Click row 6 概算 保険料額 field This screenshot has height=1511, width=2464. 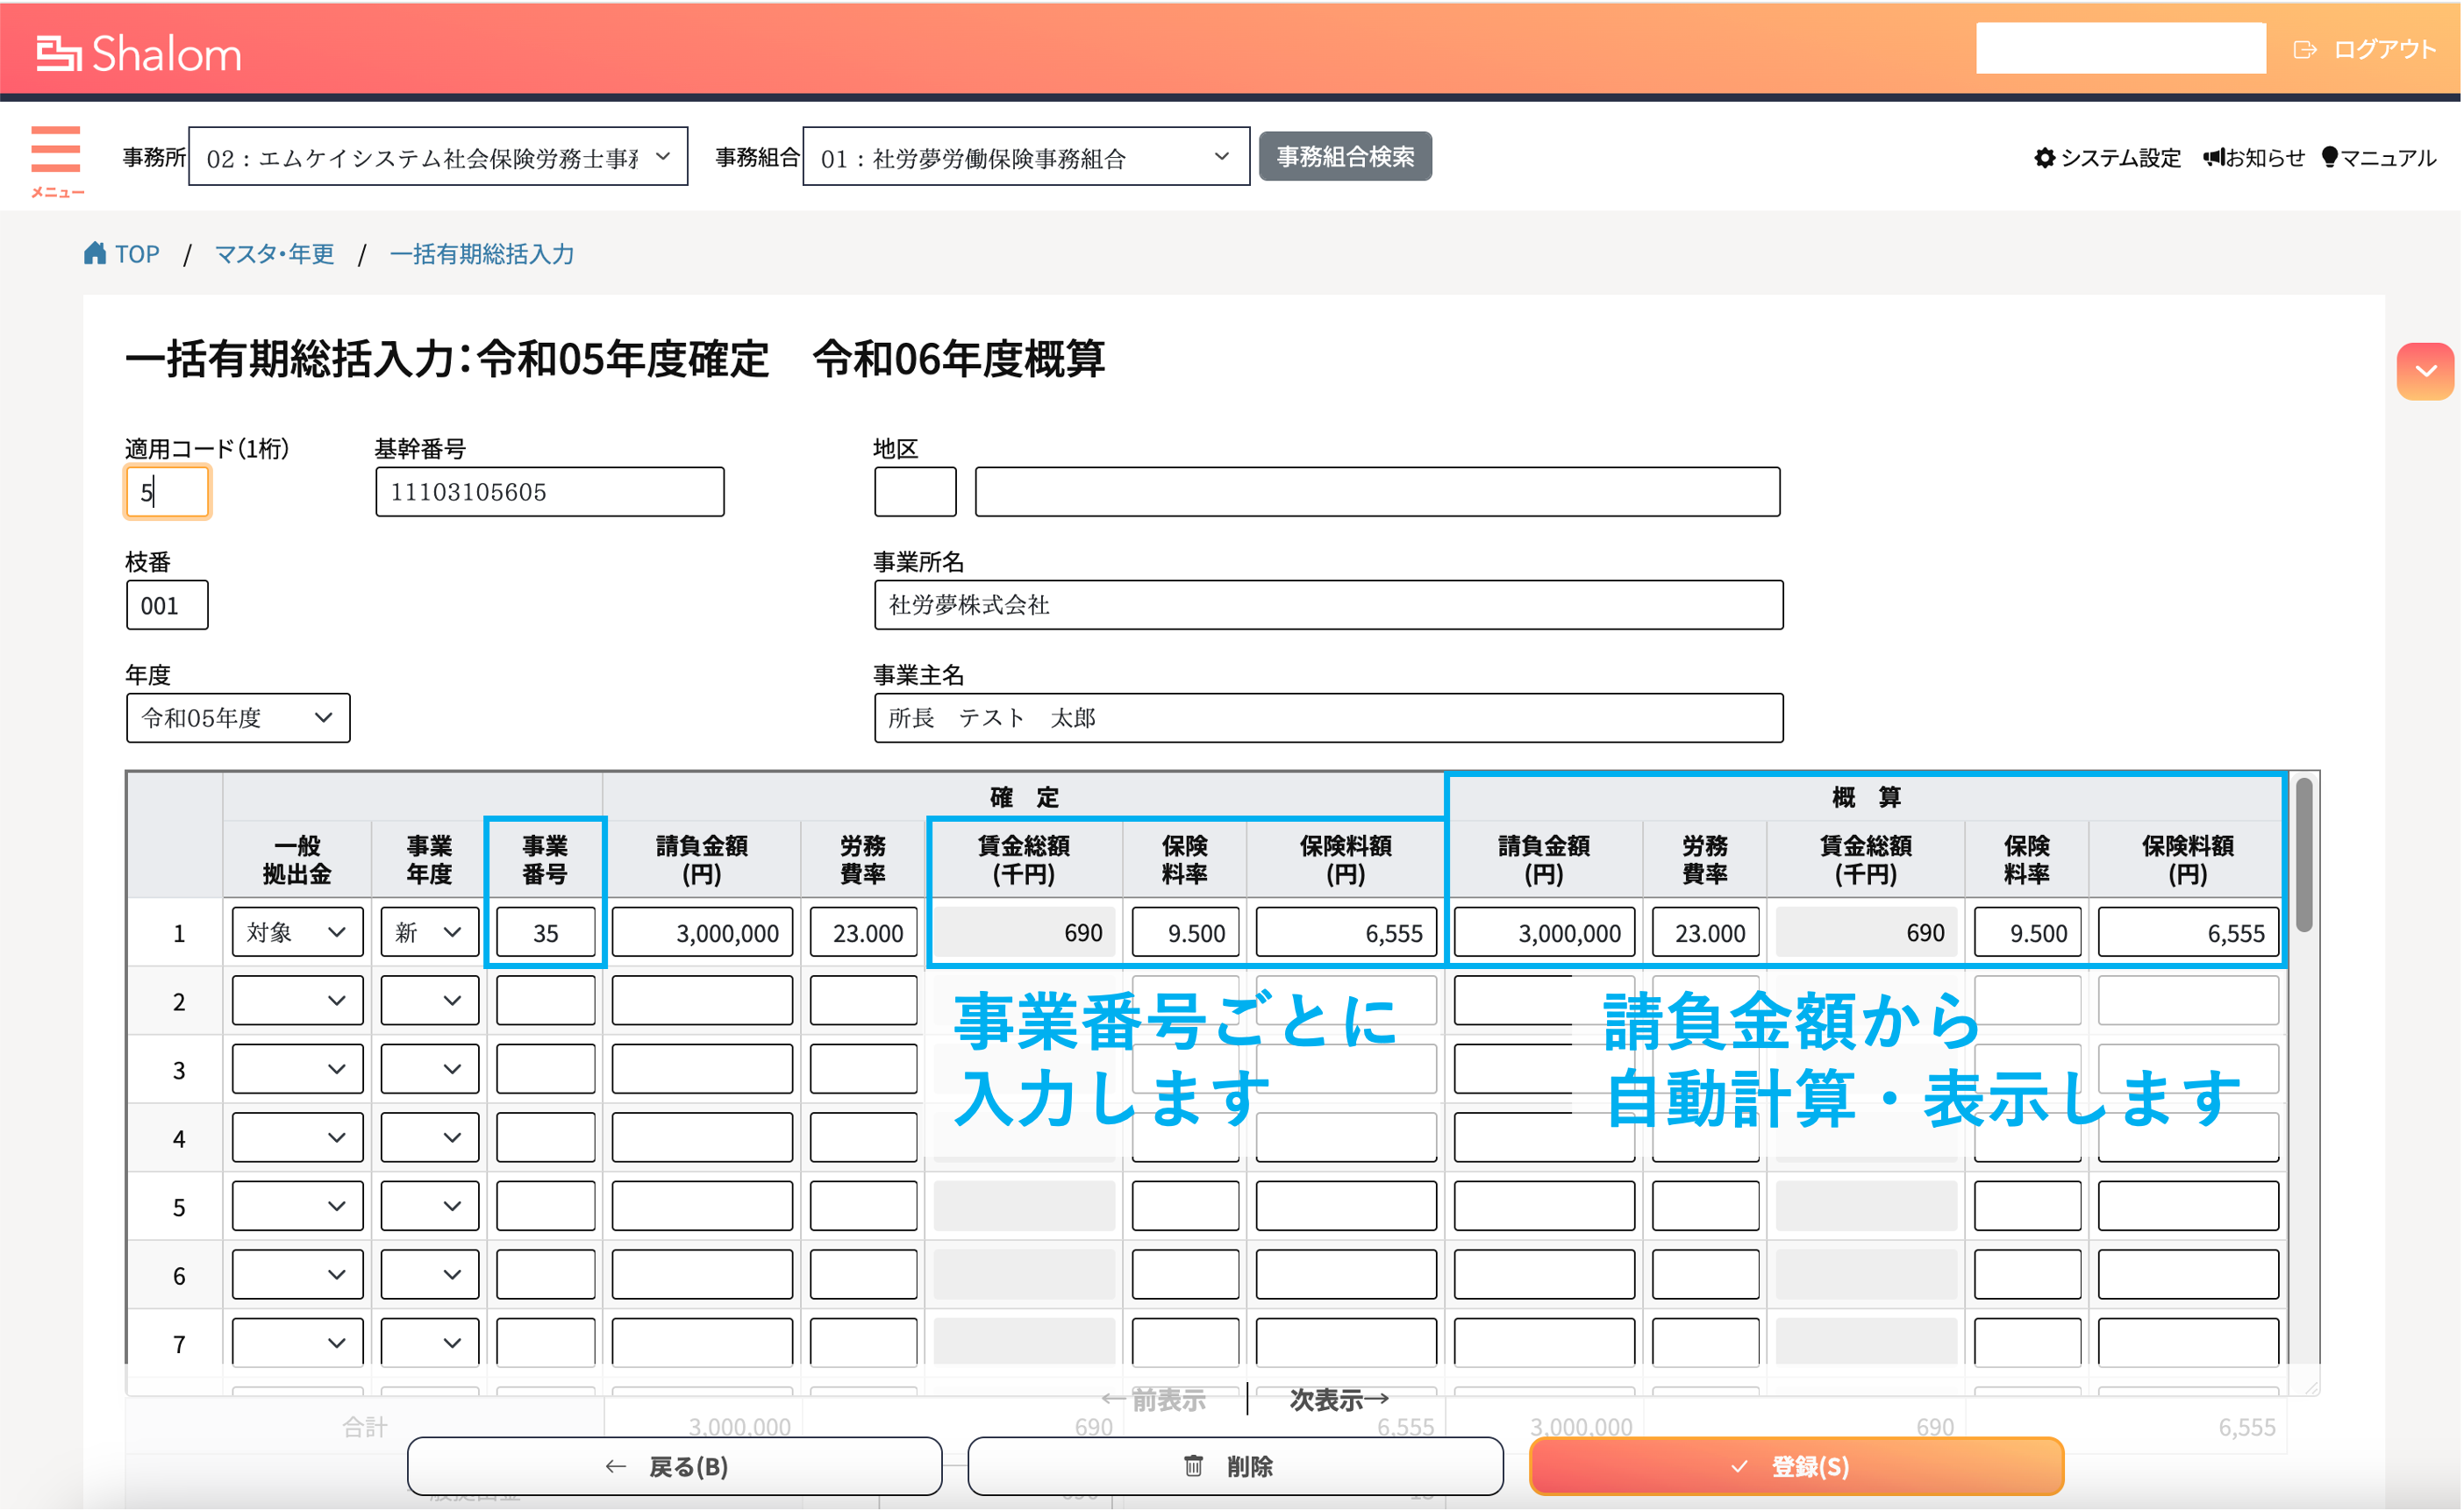[x=2189, y=1275]
